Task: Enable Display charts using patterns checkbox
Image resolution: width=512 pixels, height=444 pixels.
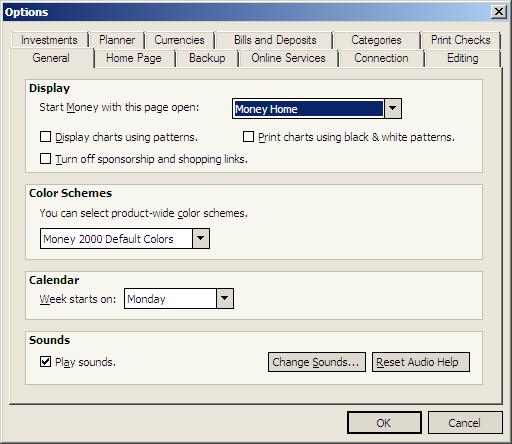Action: (x=45, y=137)
